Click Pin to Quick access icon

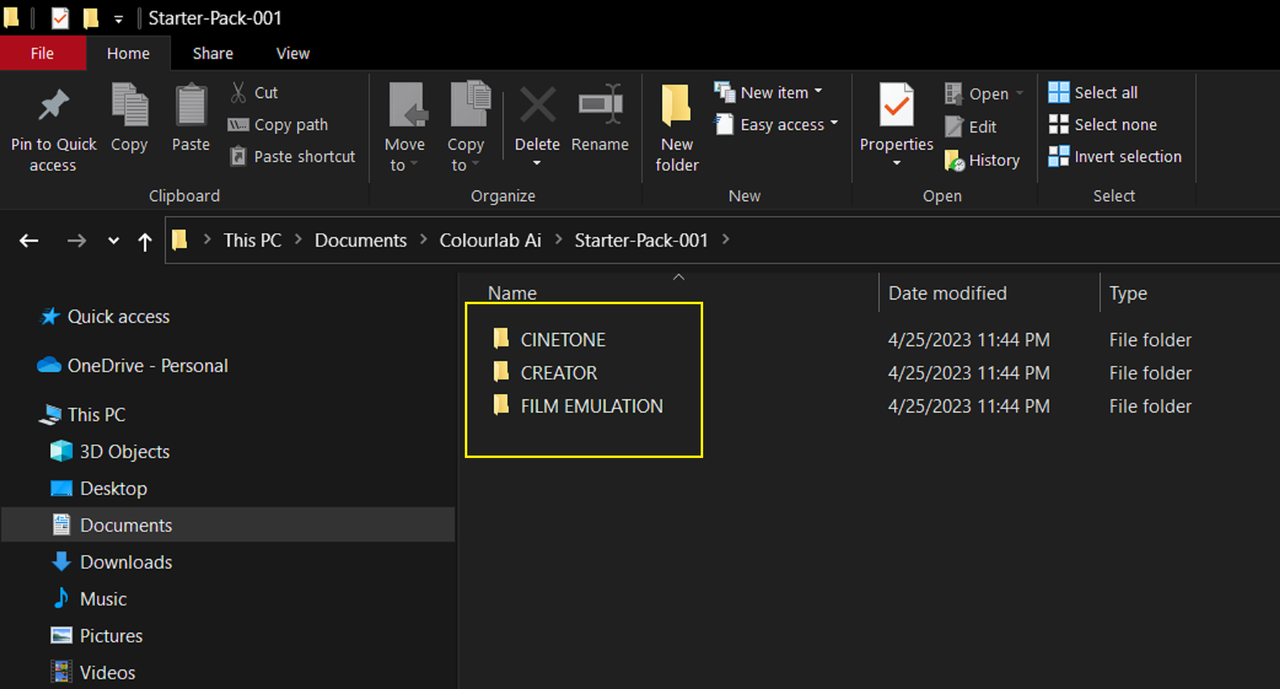[x=53, y=106]
